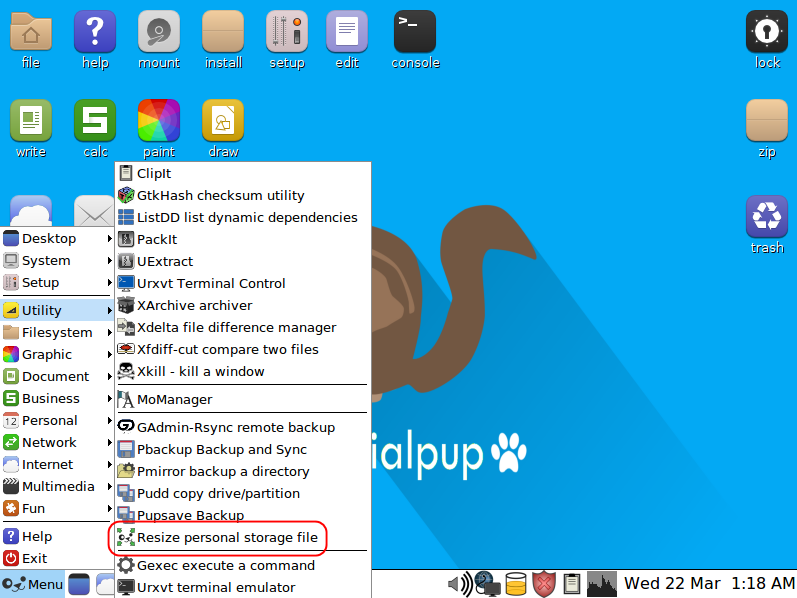Screen dimensions: 797x598
Task: Open Urxvt terminal emulator
Action: (243, 587)
